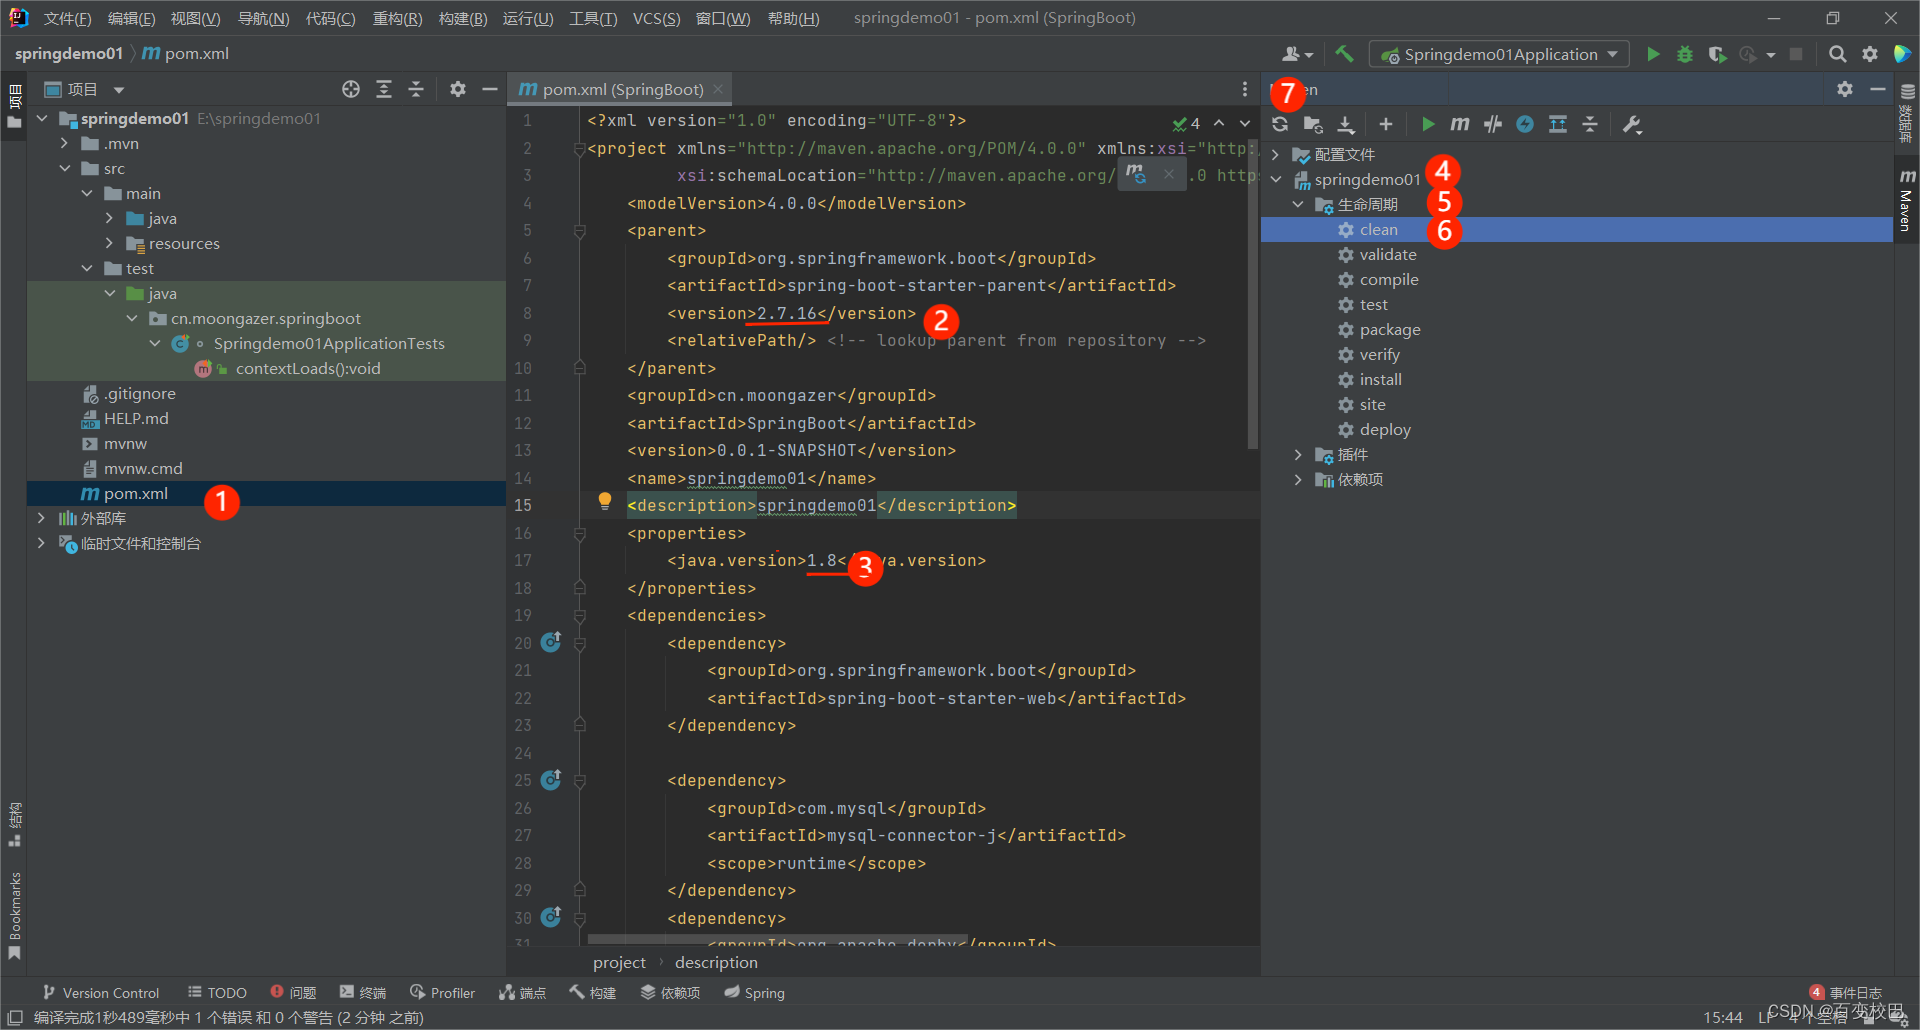Select HELP.md in project tree
Image resolution: width=1920 pixels, height=1030 pixels.
[x=136, y=418]
